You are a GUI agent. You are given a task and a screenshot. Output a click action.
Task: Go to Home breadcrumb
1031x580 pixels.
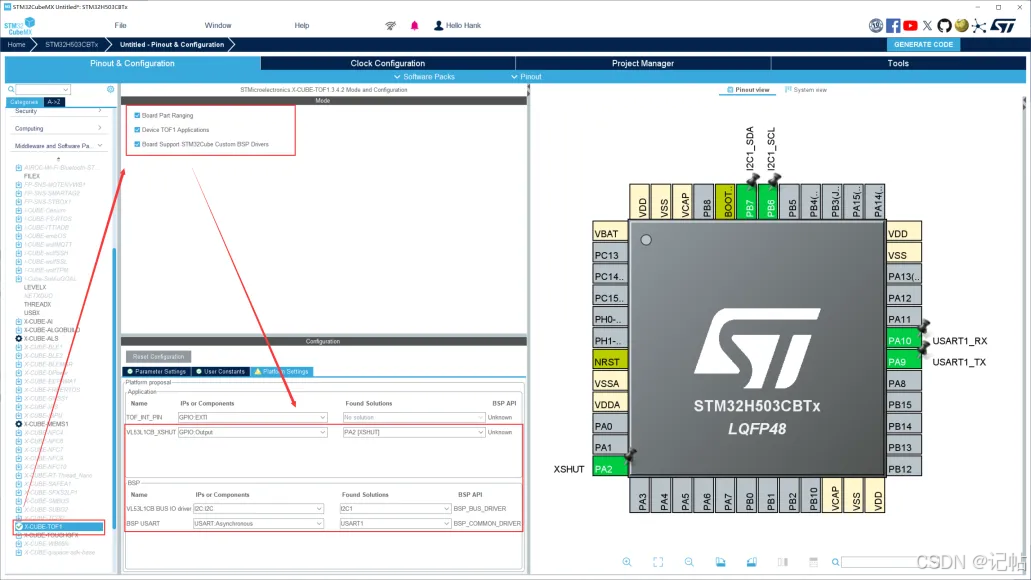(16, 45)
